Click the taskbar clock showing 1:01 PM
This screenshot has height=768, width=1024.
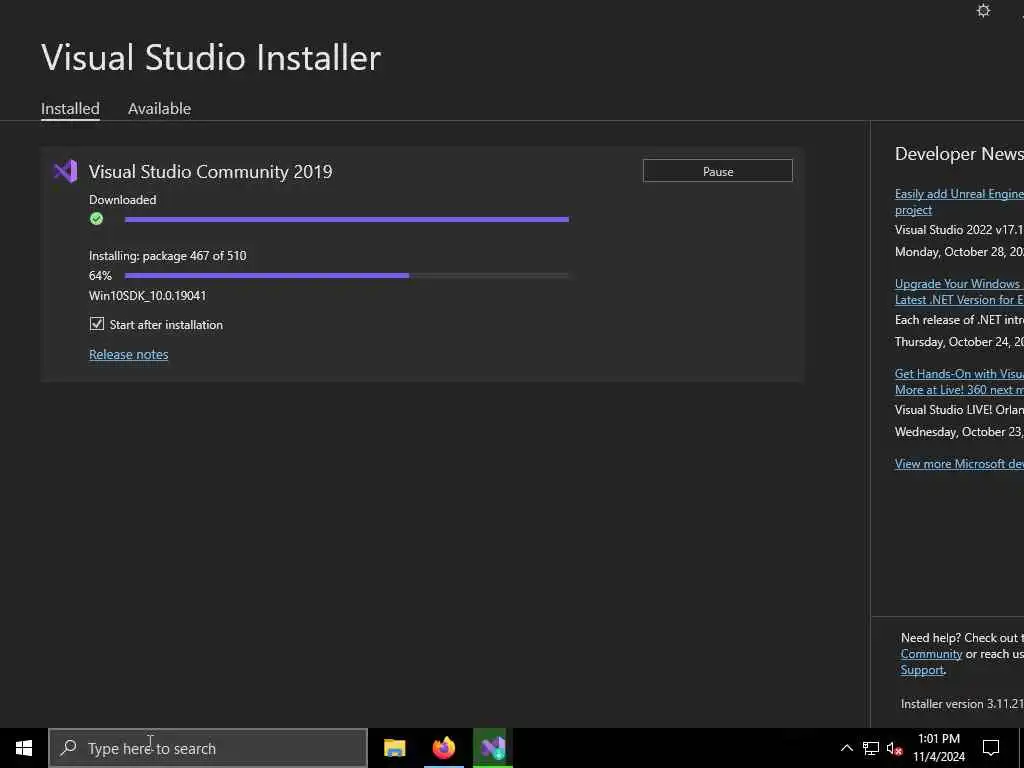938,748
